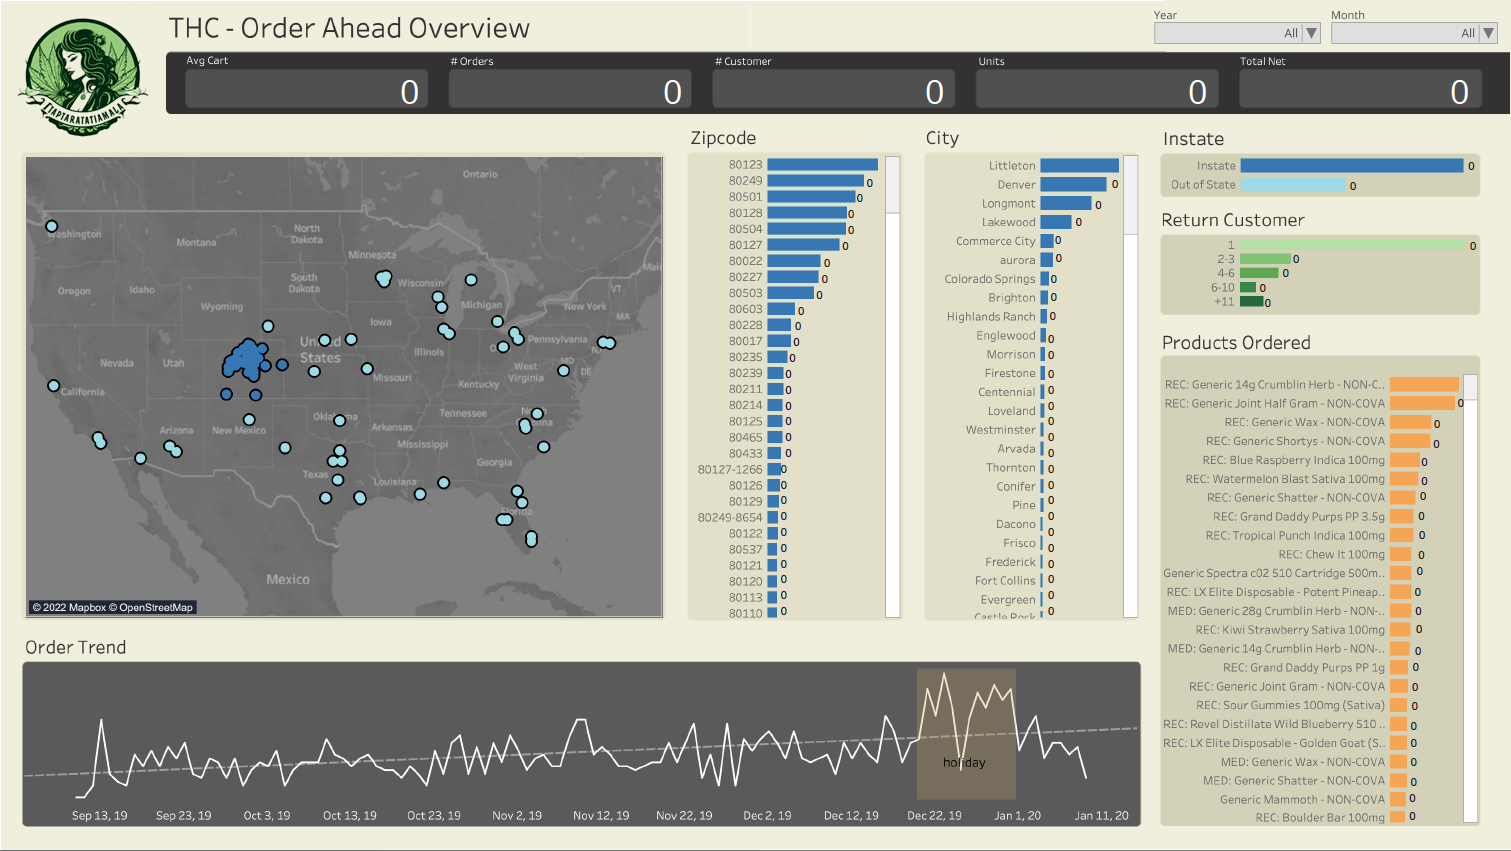The image size is (1511, 851).
Task: Select the Instate blue bar
Action: 1351,166
